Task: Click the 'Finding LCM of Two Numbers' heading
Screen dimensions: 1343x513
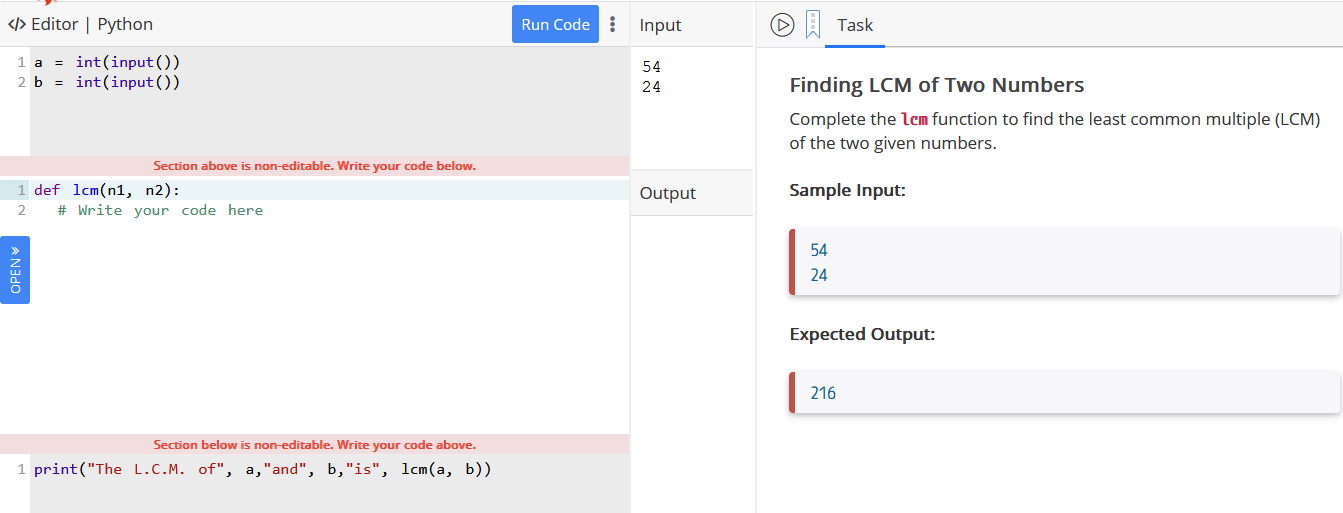Action: pos(937,85)
